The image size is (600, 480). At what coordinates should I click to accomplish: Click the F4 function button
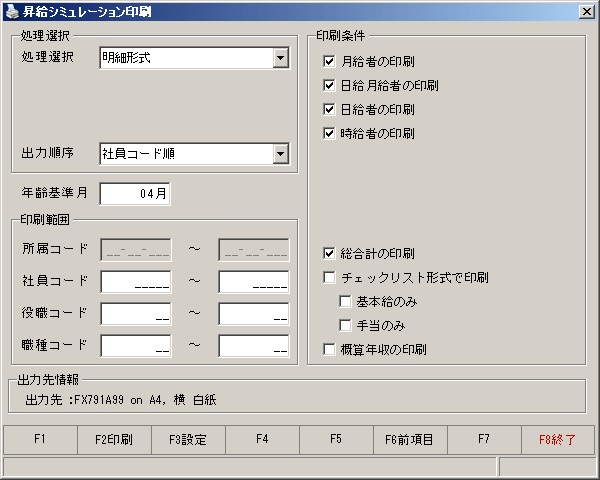pos(262,439)
